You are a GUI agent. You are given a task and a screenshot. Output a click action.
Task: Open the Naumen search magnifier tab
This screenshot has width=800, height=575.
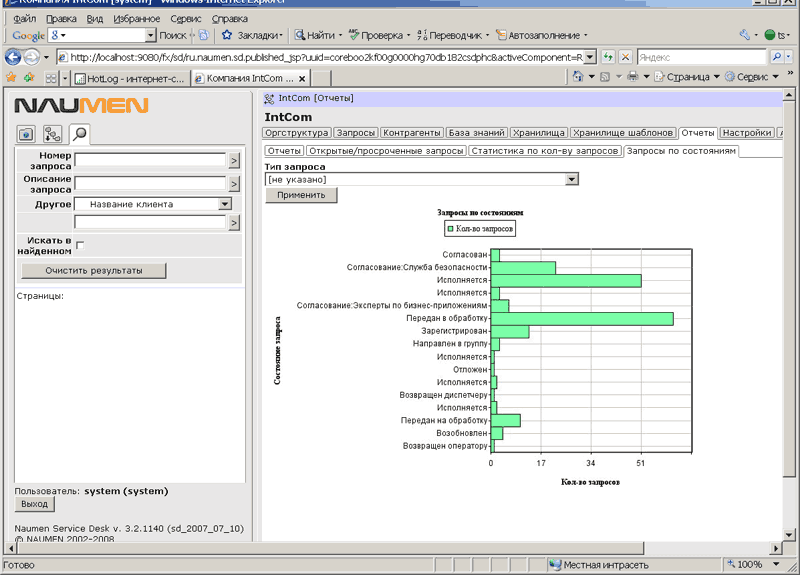click(80, 134)
